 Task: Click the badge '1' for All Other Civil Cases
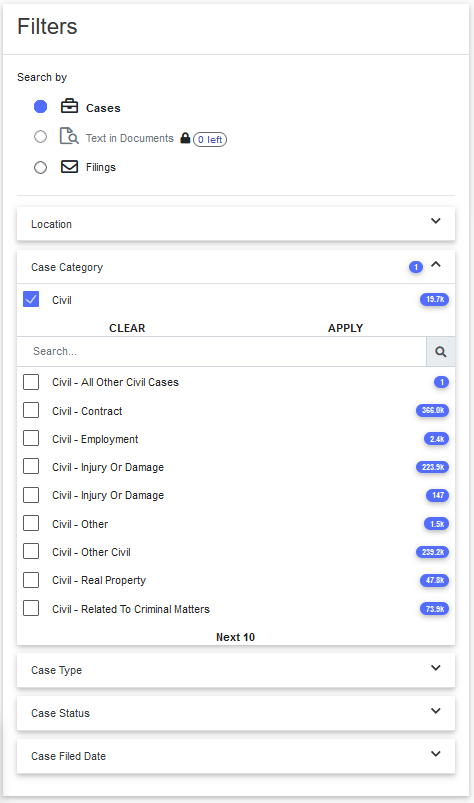point(441,382)
